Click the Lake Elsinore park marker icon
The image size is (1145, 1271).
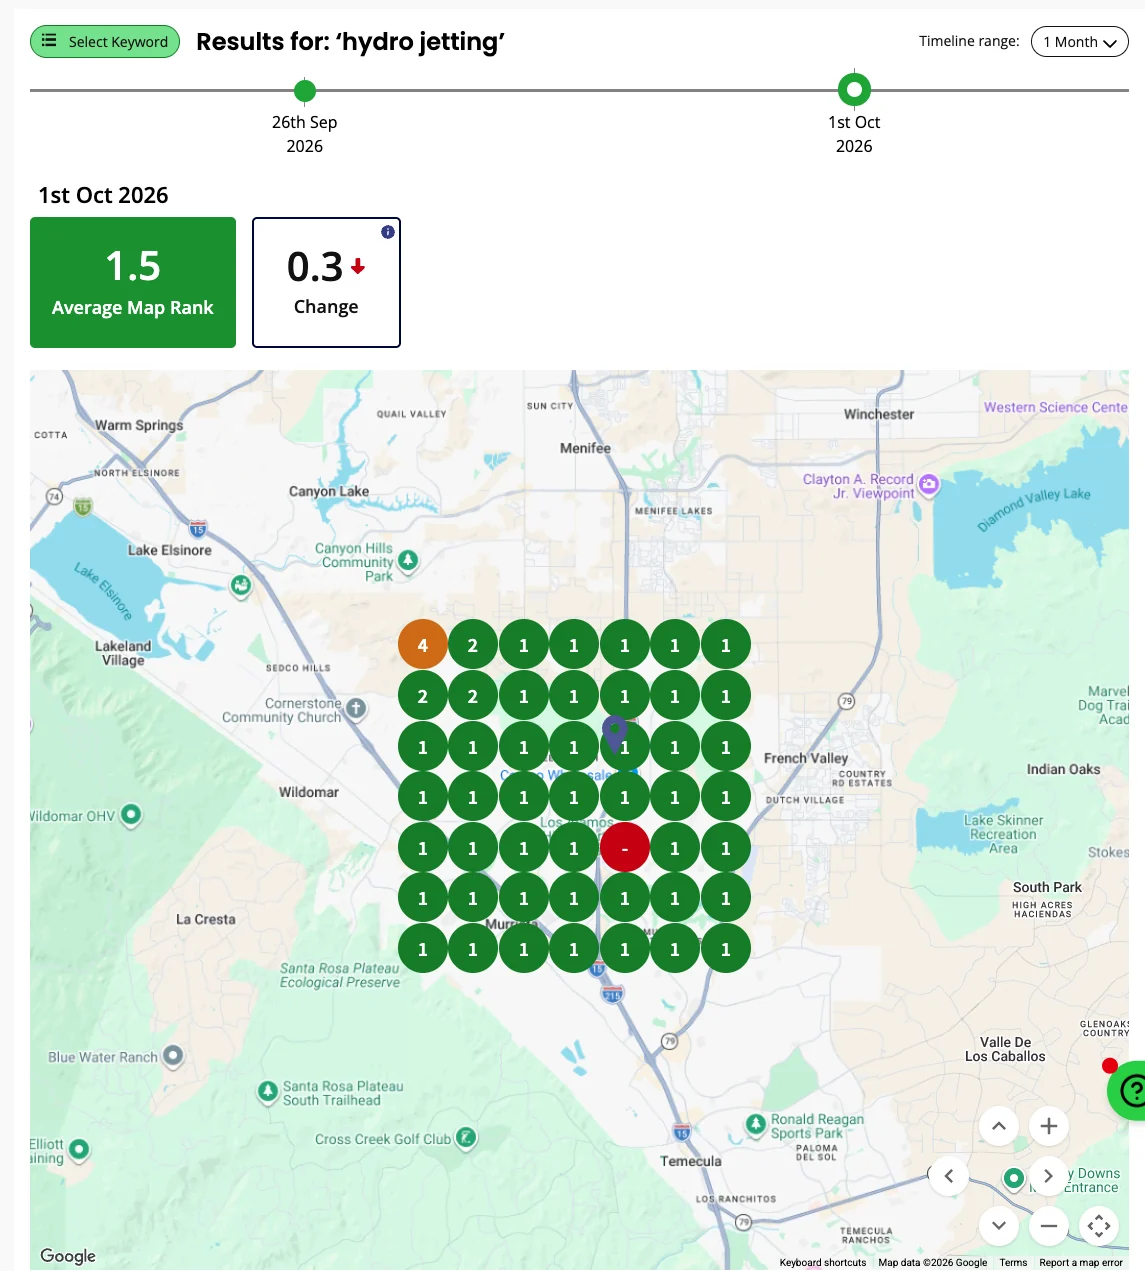point(241,585)
